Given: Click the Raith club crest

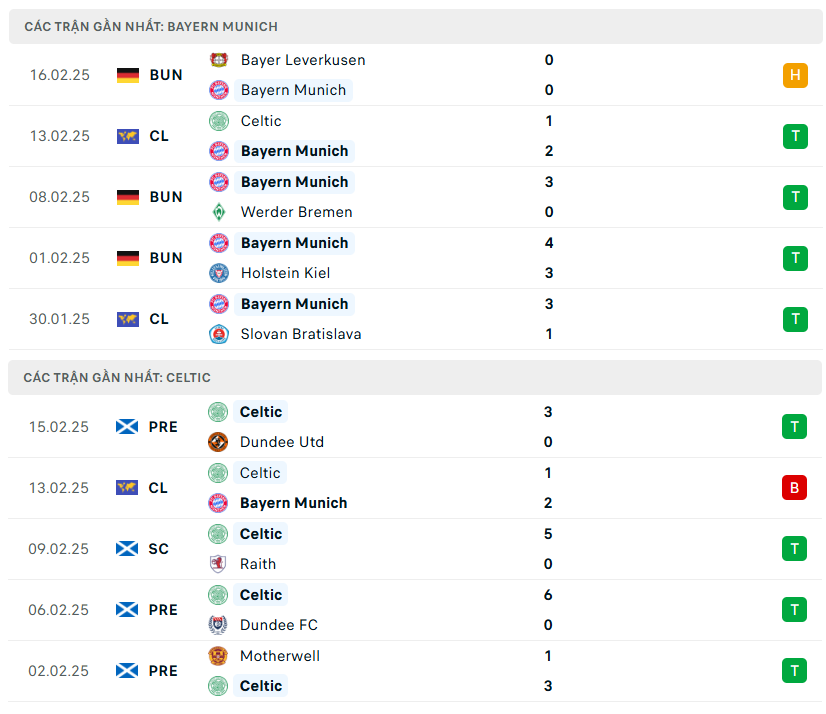Looking at the screenshot, I should (x=218, y=564).
